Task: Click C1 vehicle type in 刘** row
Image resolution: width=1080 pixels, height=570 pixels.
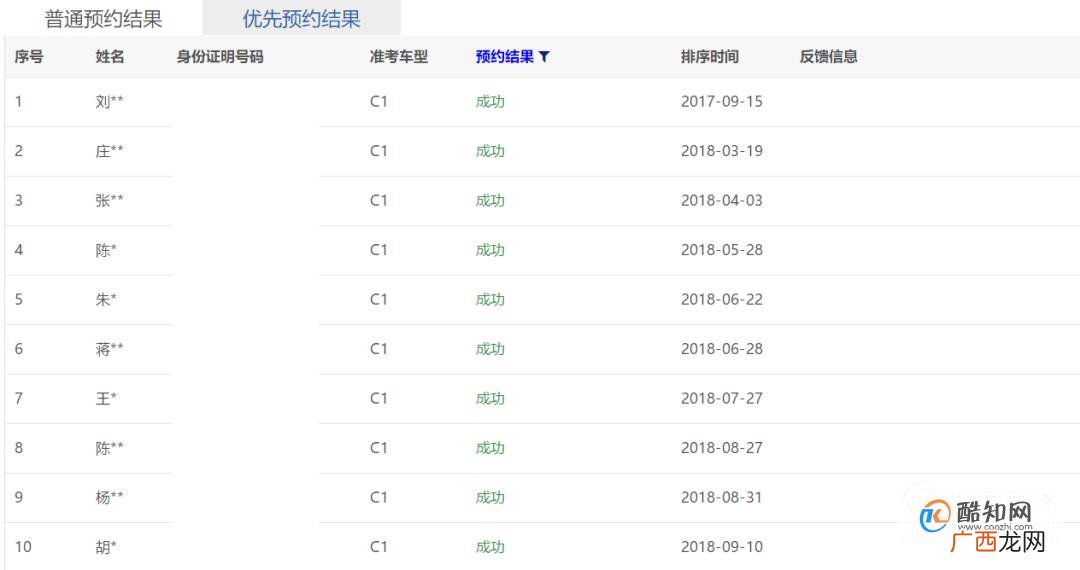Action: click(x=379, y=101)
